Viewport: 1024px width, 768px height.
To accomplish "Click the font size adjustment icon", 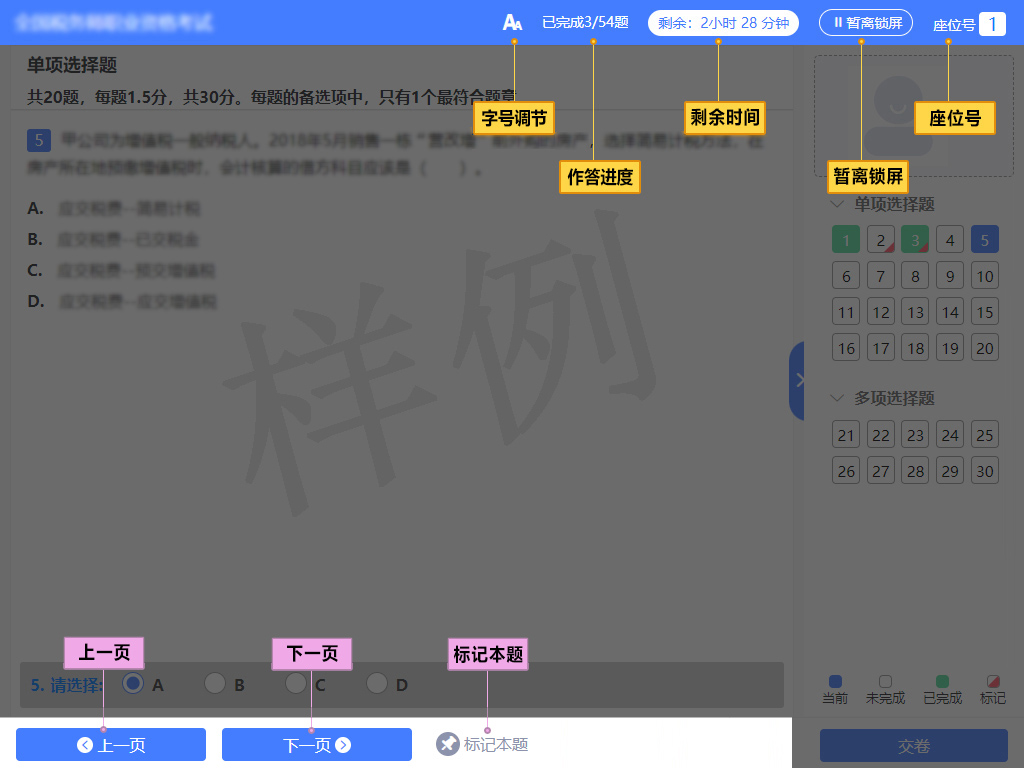I will tap(513, 22).
